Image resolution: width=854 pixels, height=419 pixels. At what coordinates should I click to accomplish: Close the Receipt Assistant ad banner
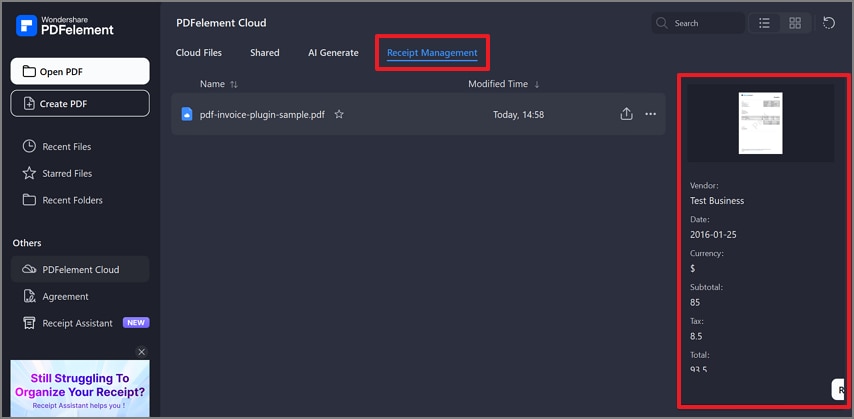141,352
